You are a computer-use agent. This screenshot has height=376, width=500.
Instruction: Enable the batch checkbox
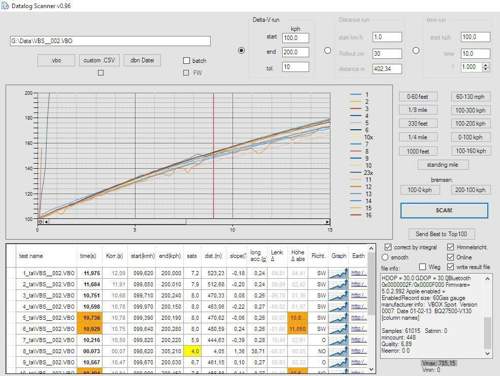[x=186, y=60]
